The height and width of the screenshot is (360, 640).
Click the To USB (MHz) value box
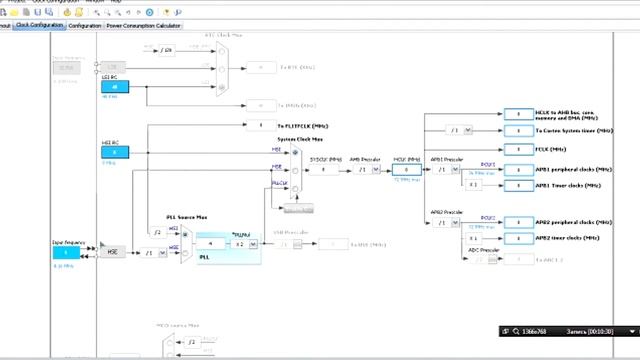pyautogui.click(x=333, y=244)
